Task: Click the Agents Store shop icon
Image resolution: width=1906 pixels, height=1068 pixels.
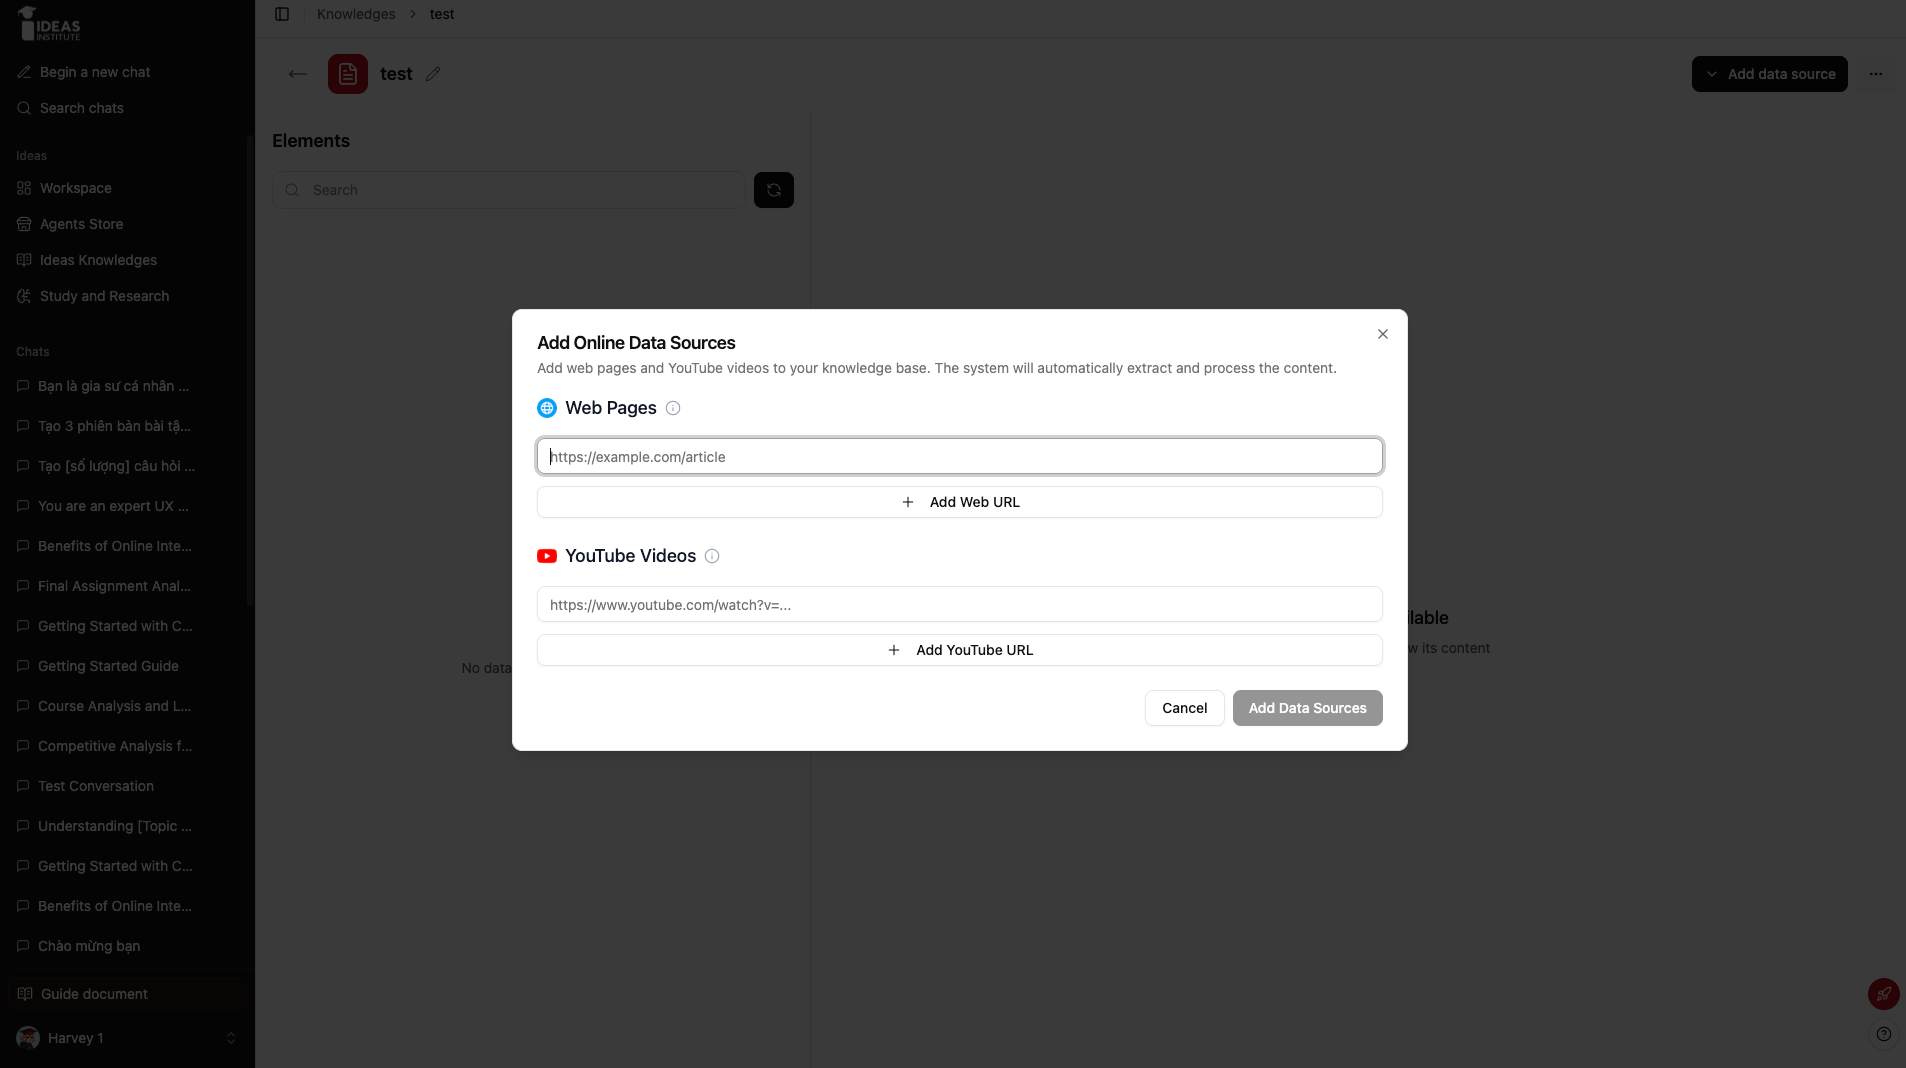Action: point(24,224)
